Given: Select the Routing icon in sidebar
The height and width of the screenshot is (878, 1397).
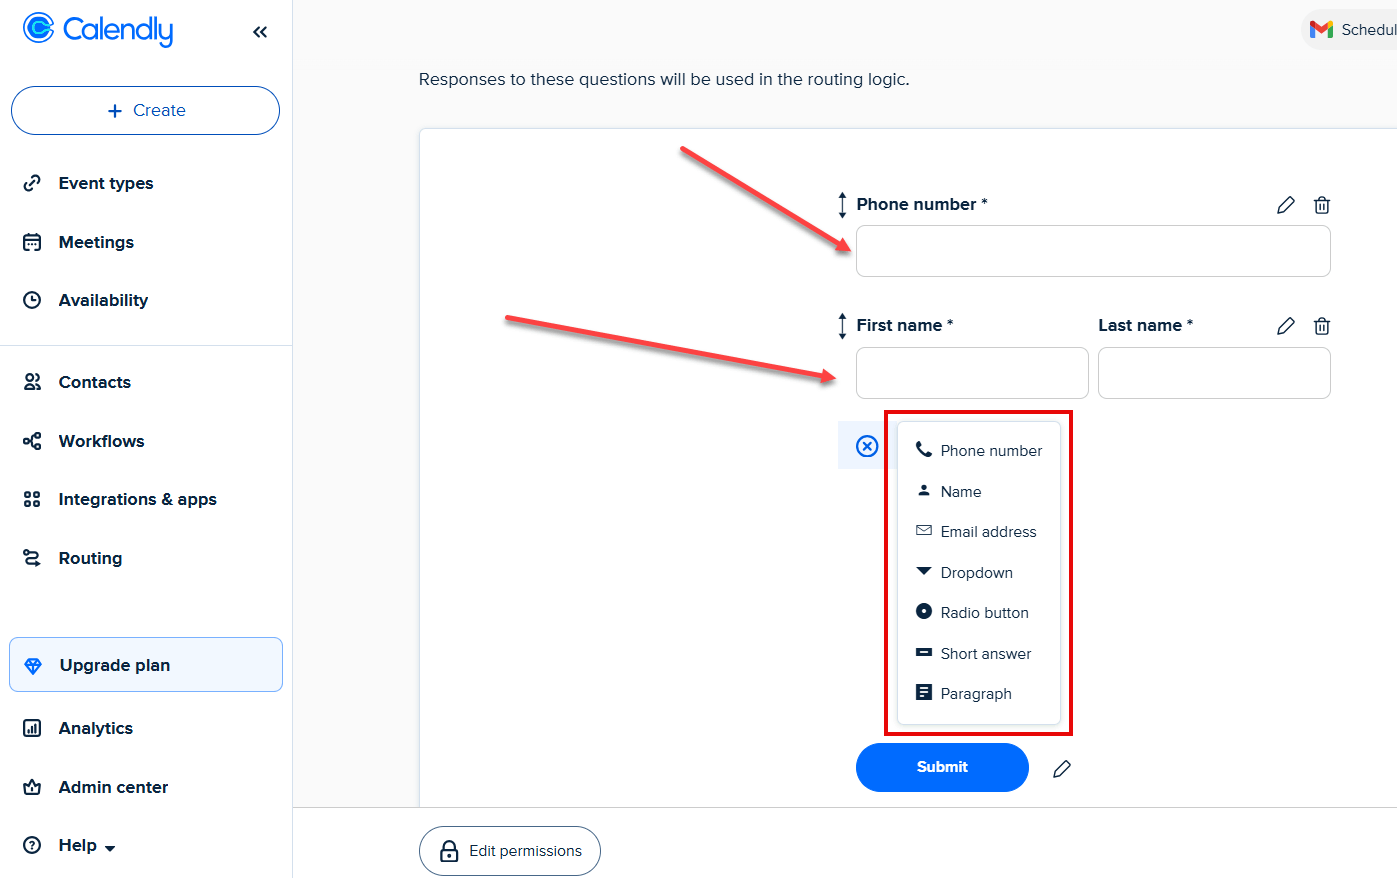Looking at the screenshot, I should (x=33, y=558).
